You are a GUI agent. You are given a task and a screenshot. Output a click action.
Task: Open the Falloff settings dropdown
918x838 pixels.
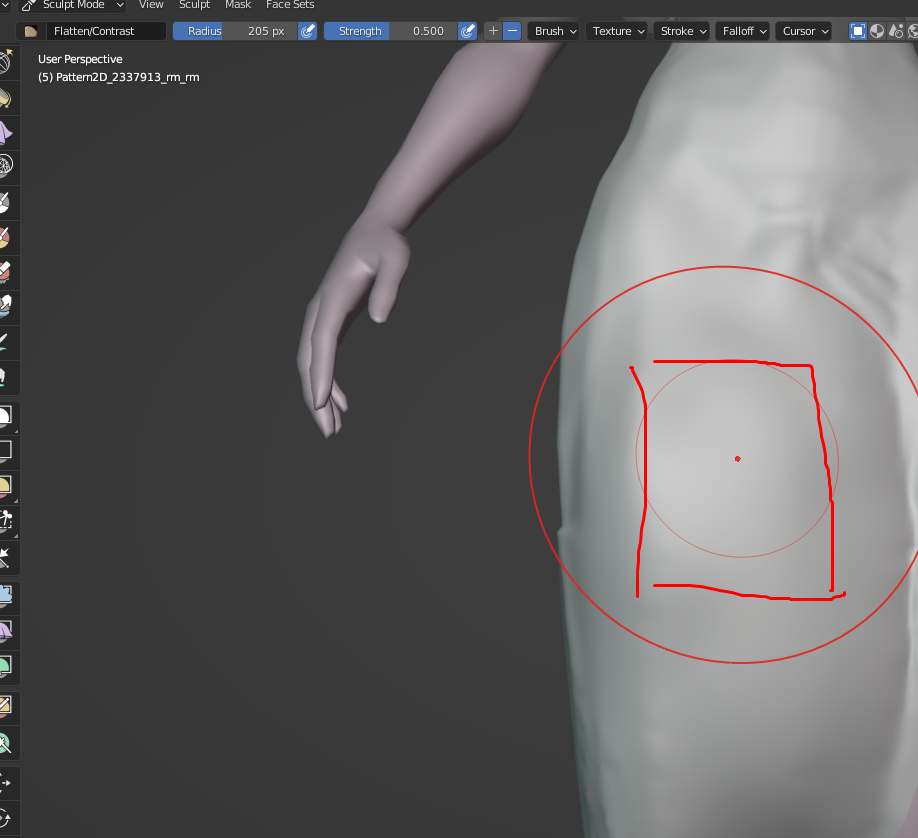click(x=742, y=31)
